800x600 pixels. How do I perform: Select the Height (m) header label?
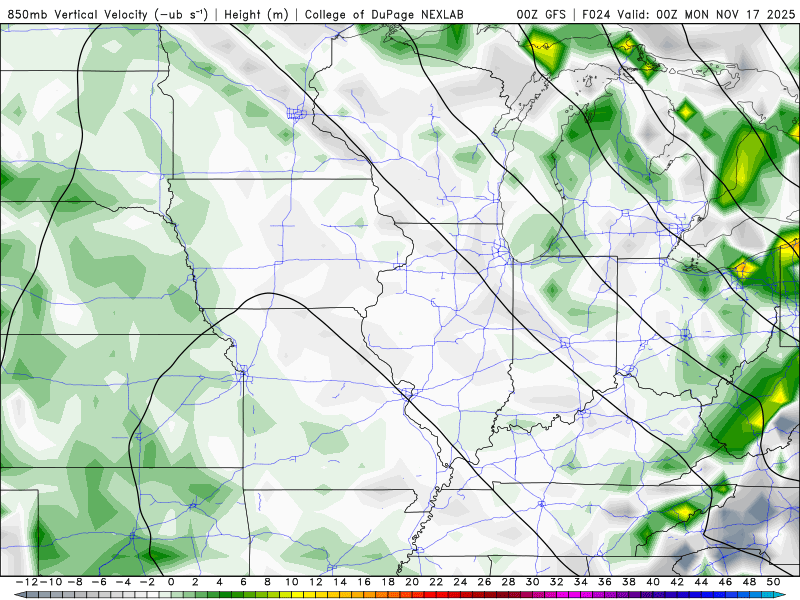click(x=256, y=15)
